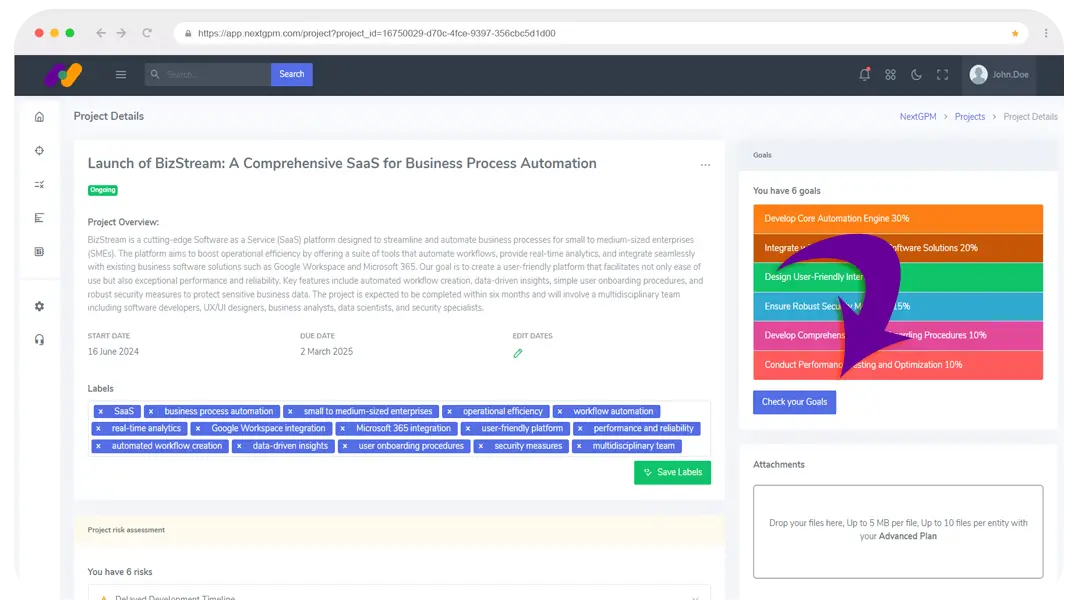Click NextGPM breadcrumb link
Viewport: 1080px width, 614px height.
pos(917,117)
